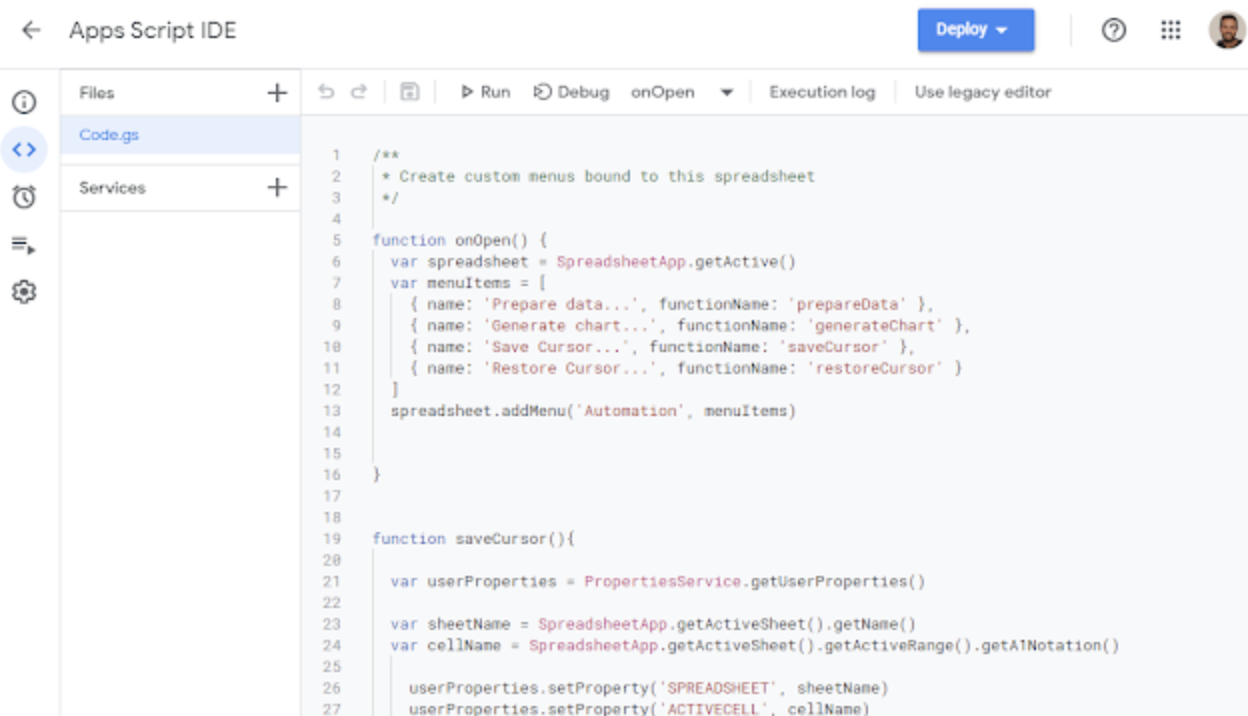Open the Google apps grid
1248x716 pixels.
click(x=1171, y=30)
